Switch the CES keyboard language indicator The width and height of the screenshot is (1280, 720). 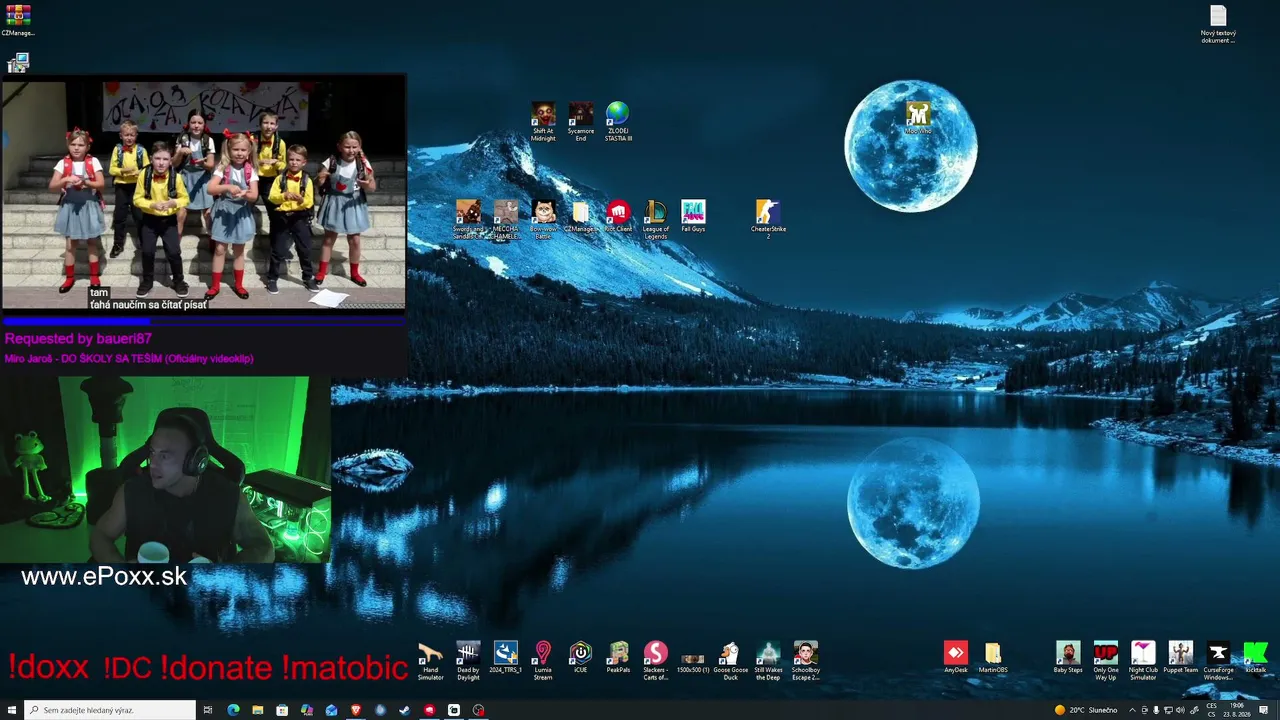tap(1212, 710)
